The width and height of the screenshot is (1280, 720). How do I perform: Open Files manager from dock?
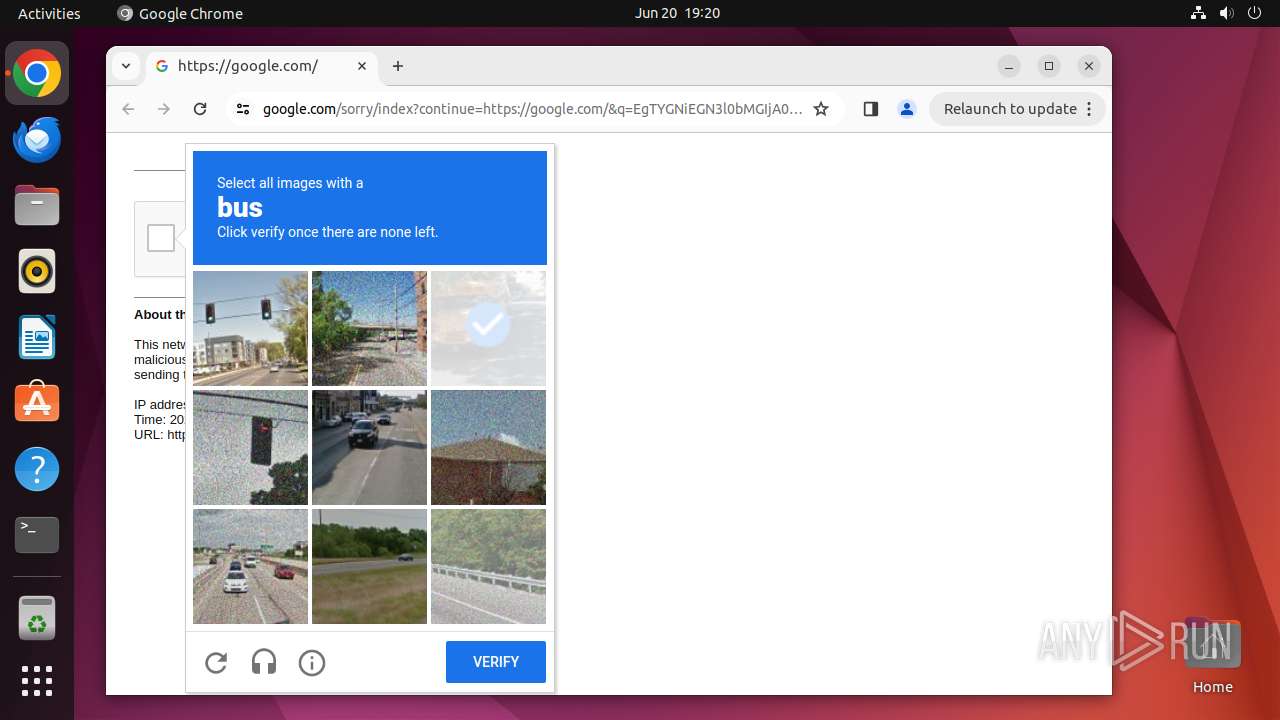tap(37, 205)
